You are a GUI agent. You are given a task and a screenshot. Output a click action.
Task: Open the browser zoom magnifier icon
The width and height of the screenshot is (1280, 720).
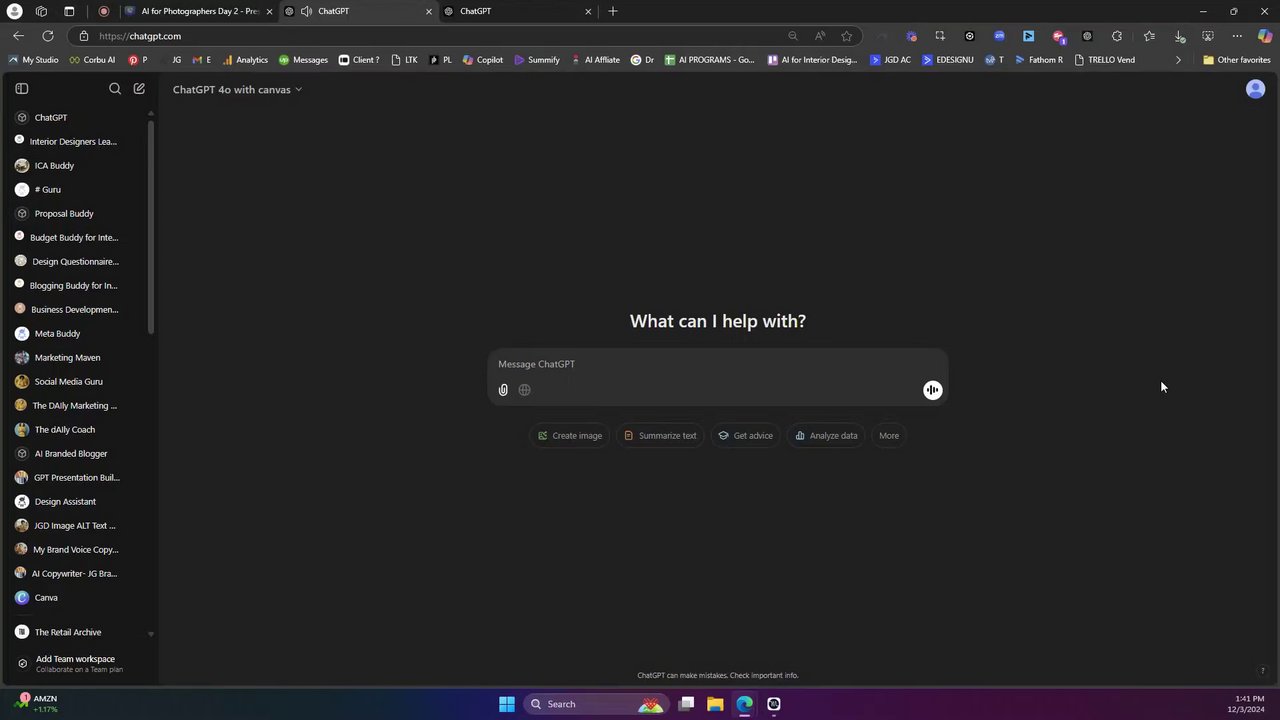click(x=793, y=36)
